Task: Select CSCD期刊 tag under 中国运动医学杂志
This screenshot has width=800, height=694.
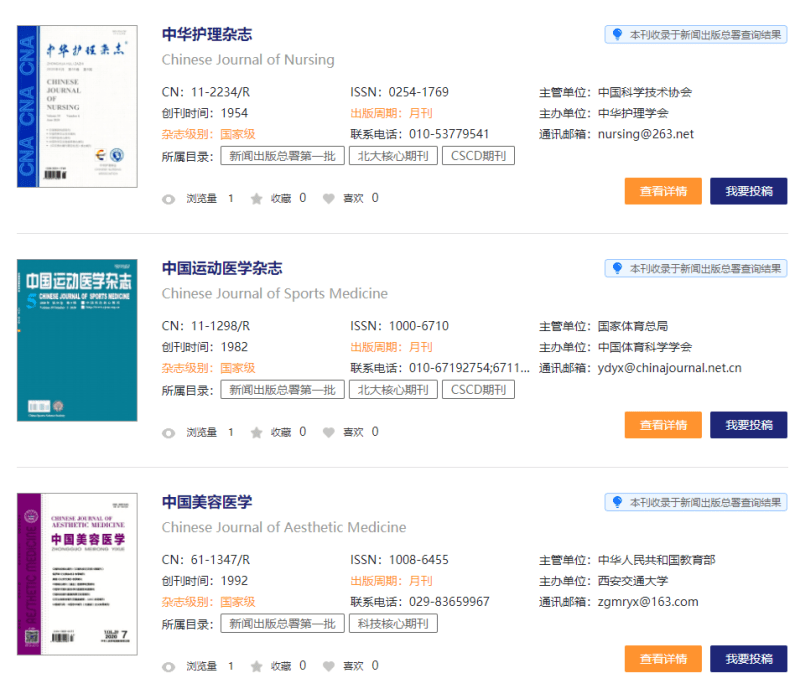Action: coord(478,389)
